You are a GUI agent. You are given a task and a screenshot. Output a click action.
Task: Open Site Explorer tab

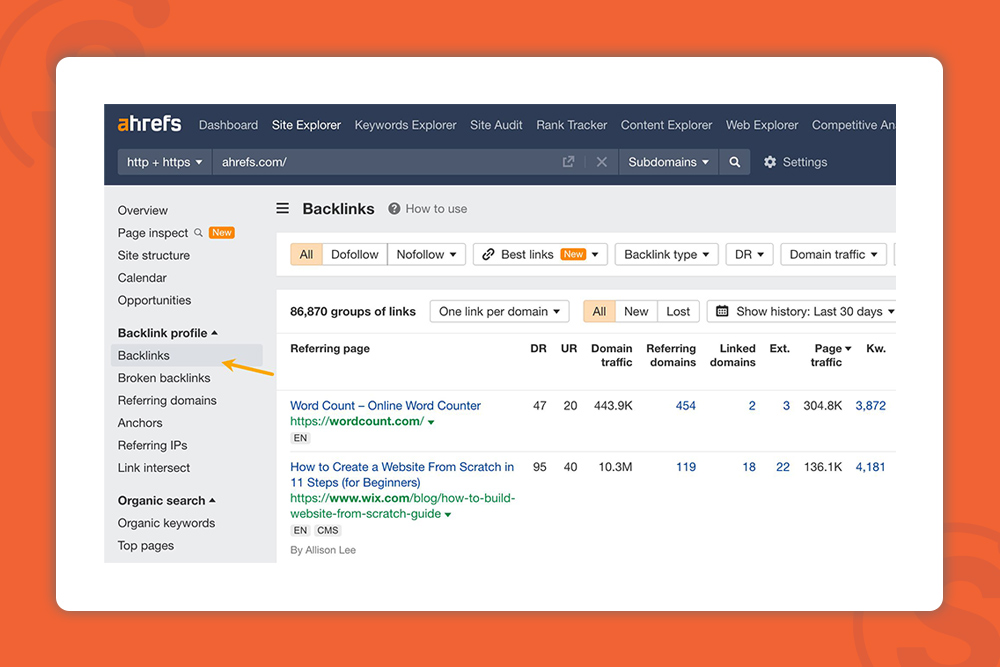(306, 125)
